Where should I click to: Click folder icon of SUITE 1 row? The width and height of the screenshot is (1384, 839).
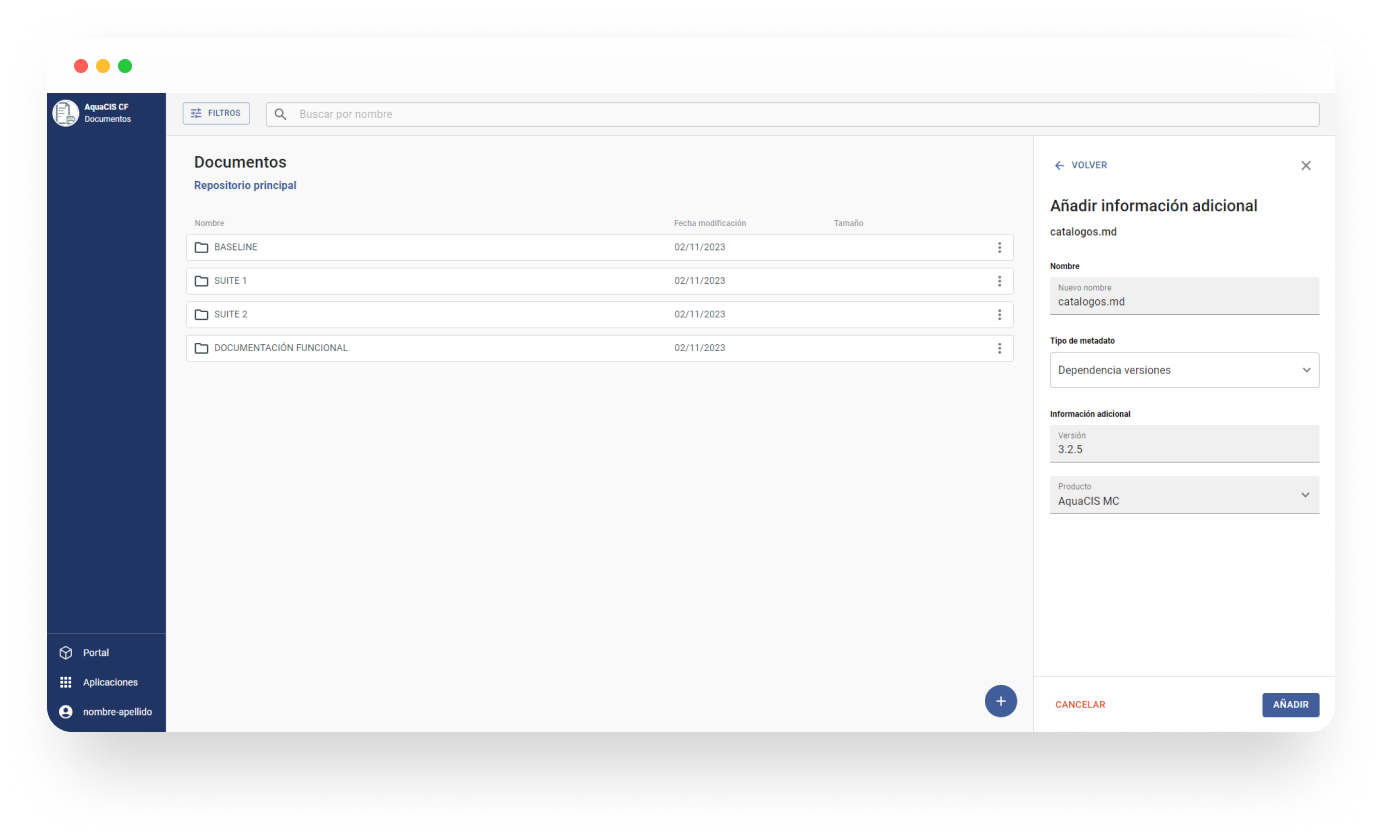(202, 281)
